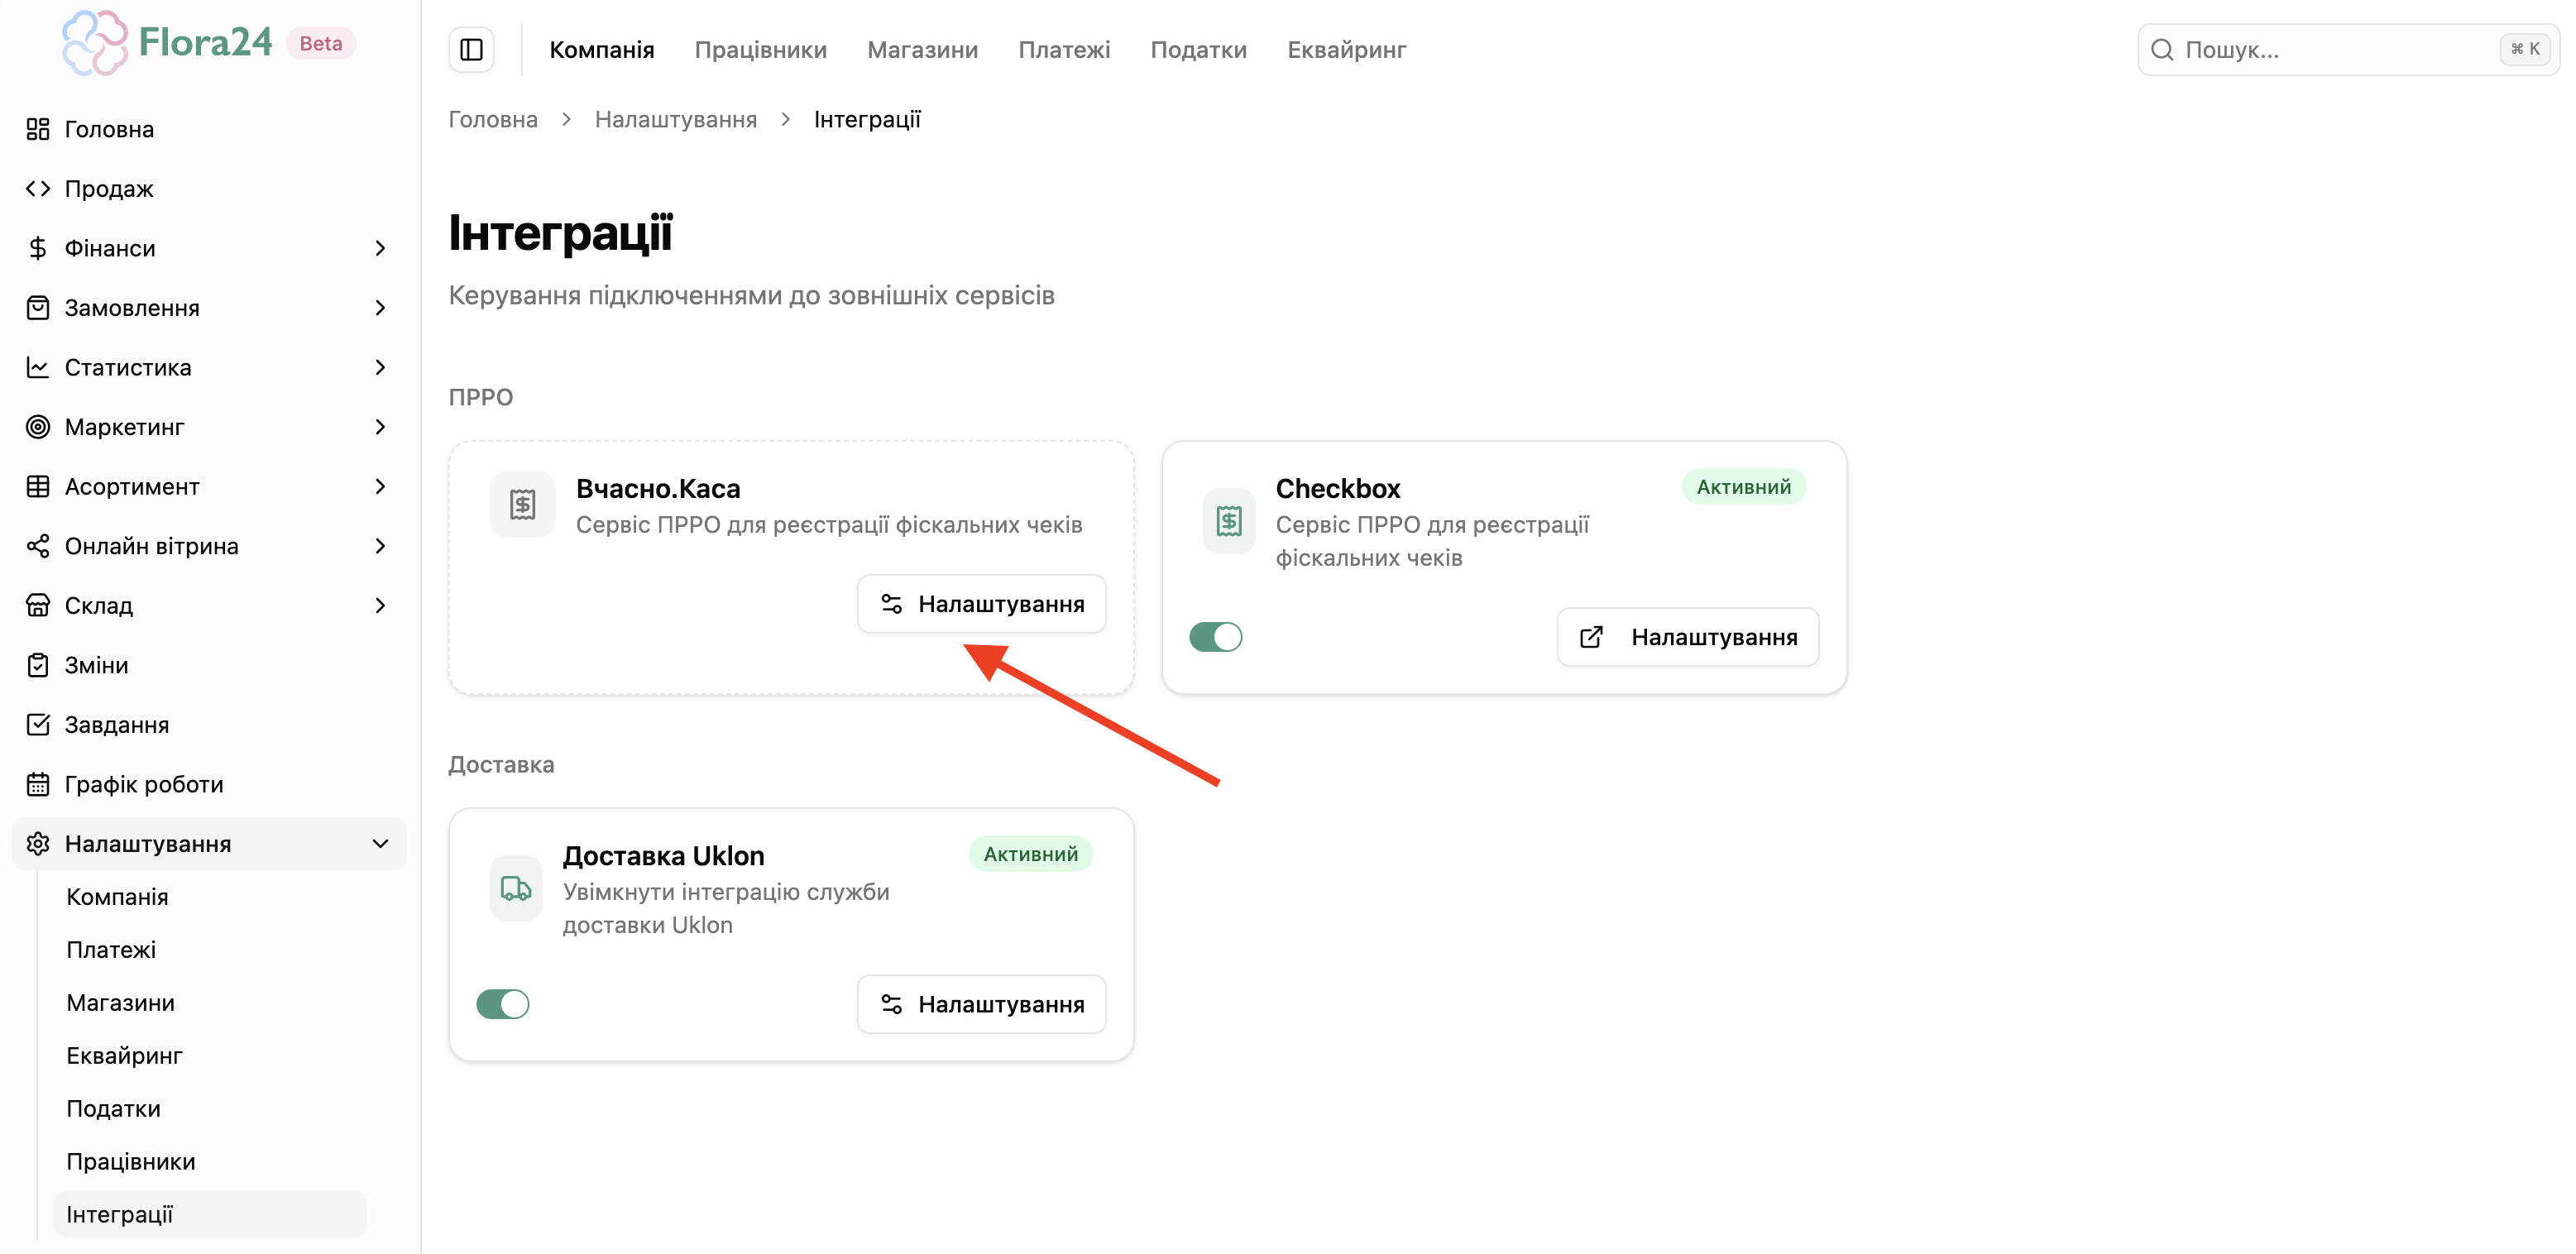Open Зміни clipboard item in sidebar
Screen dimensions: 2576x1254
(x=95, y=665)
